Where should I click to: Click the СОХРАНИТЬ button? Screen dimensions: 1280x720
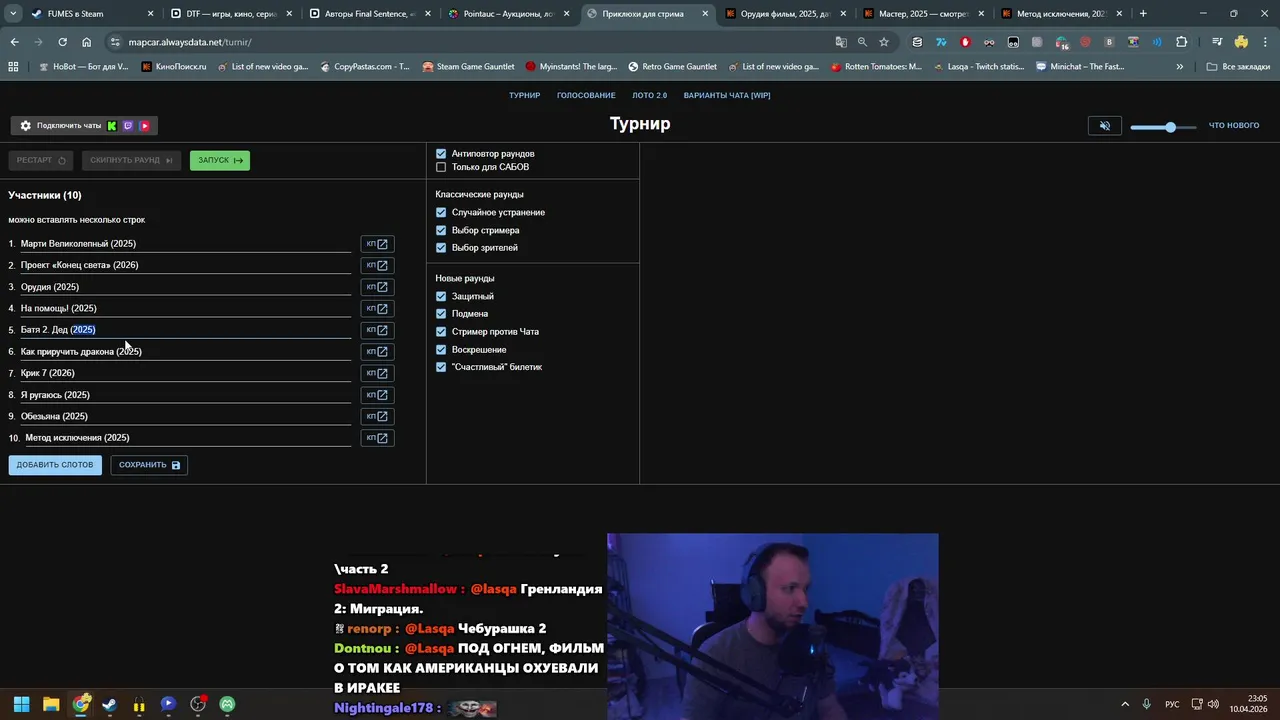coord(149,465)
